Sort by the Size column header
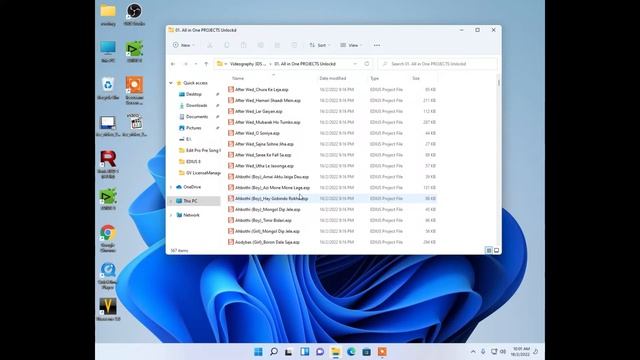The image size is (640, 360). tap(416, 78)
